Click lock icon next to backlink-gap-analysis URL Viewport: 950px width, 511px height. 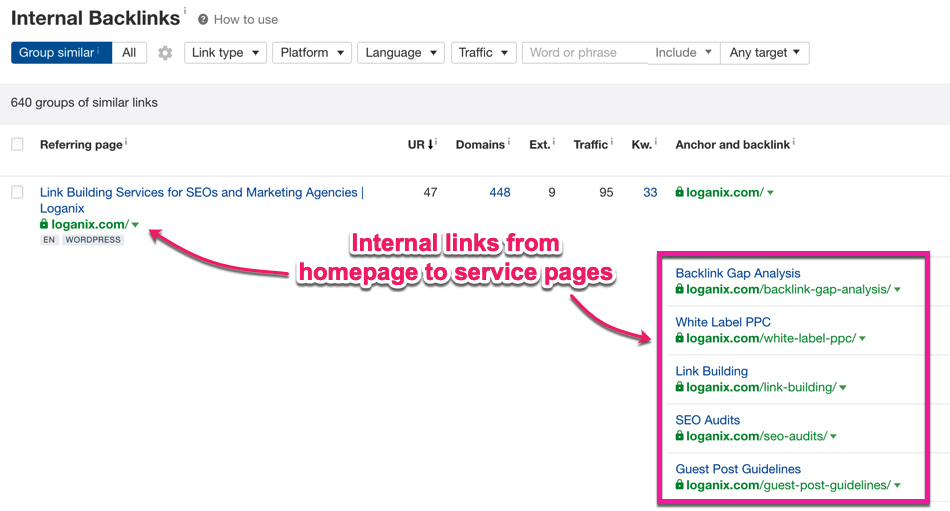tap(679, 289)
